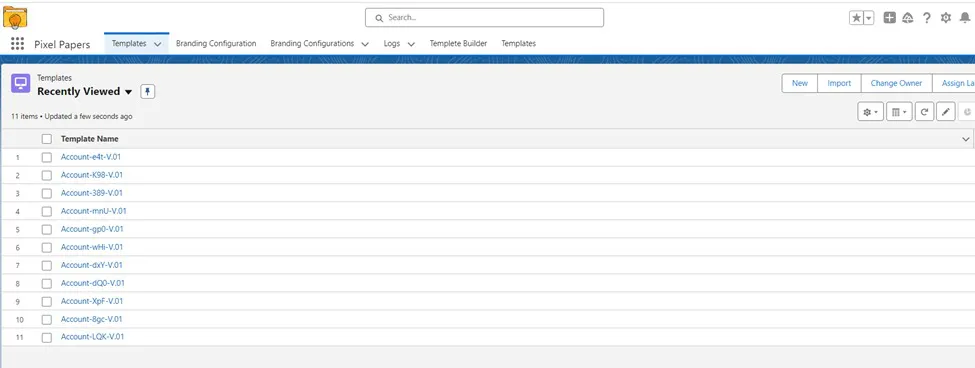Check the box for Account-gp0-V.01
Viewport: 975px width, 368px height.
[x=47, y=229]
